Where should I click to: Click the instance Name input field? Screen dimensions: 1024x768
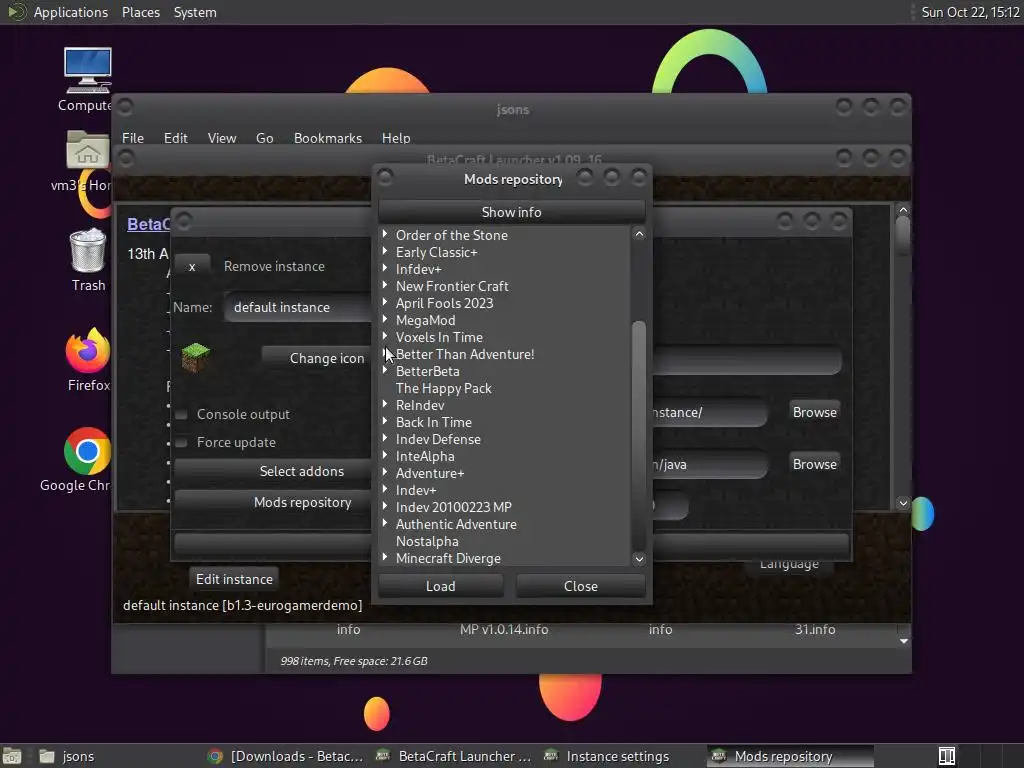[298, 307]
